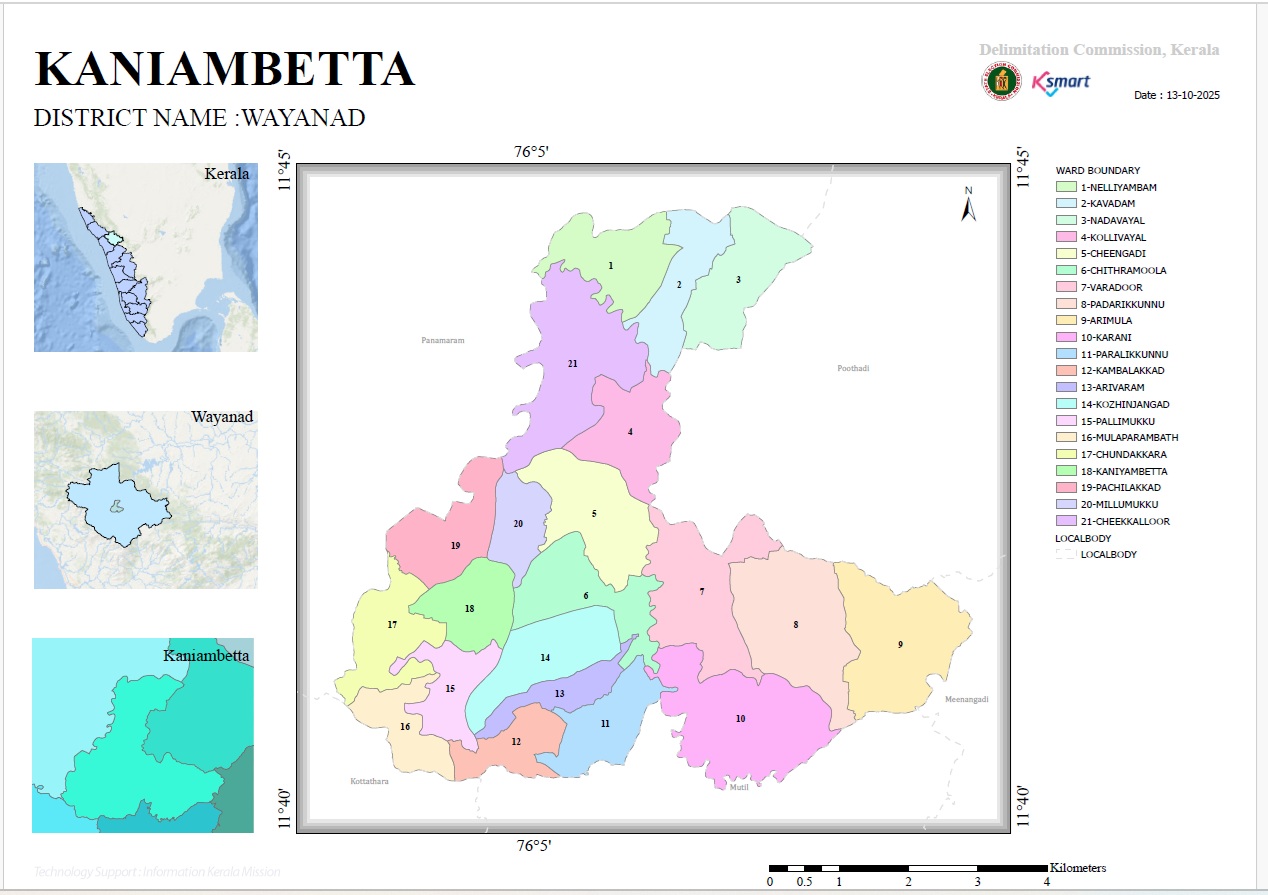Click the Date : 13-10-2025 label
Screen dimensions: 1268x895
[1177, 96]
